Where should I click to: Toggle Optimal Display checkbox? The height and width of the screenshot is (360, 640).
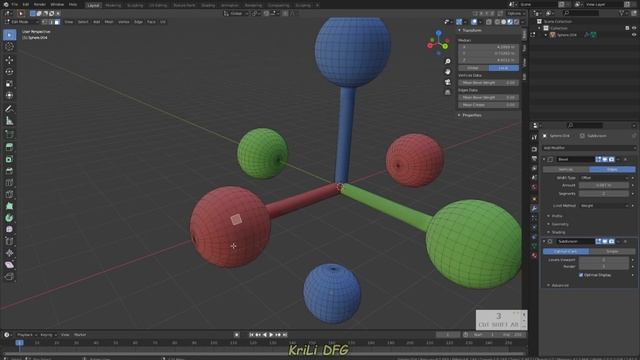(581, 275)
